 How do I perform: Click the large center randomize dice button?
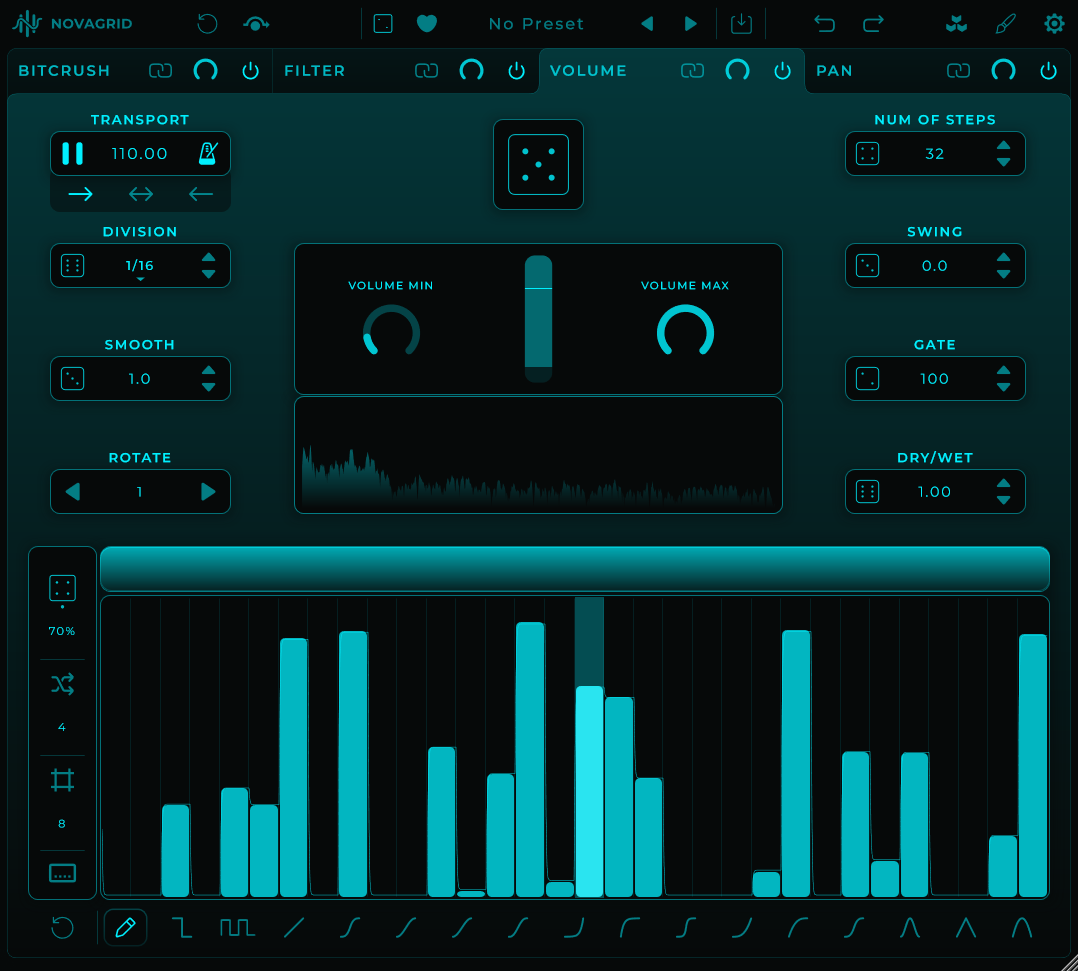click(x=538, y=164)
